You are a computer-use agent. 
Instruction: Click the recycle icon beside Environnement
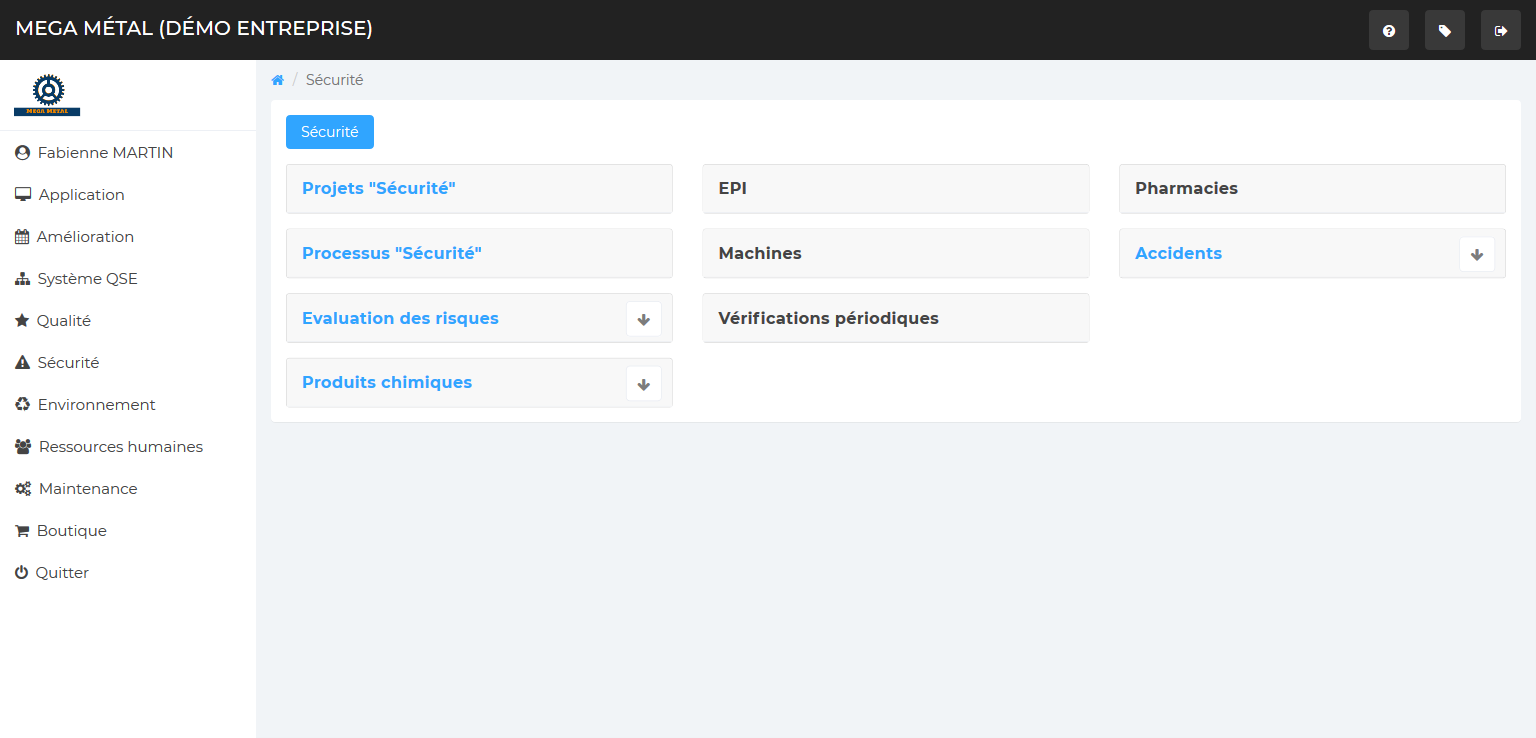22,405
